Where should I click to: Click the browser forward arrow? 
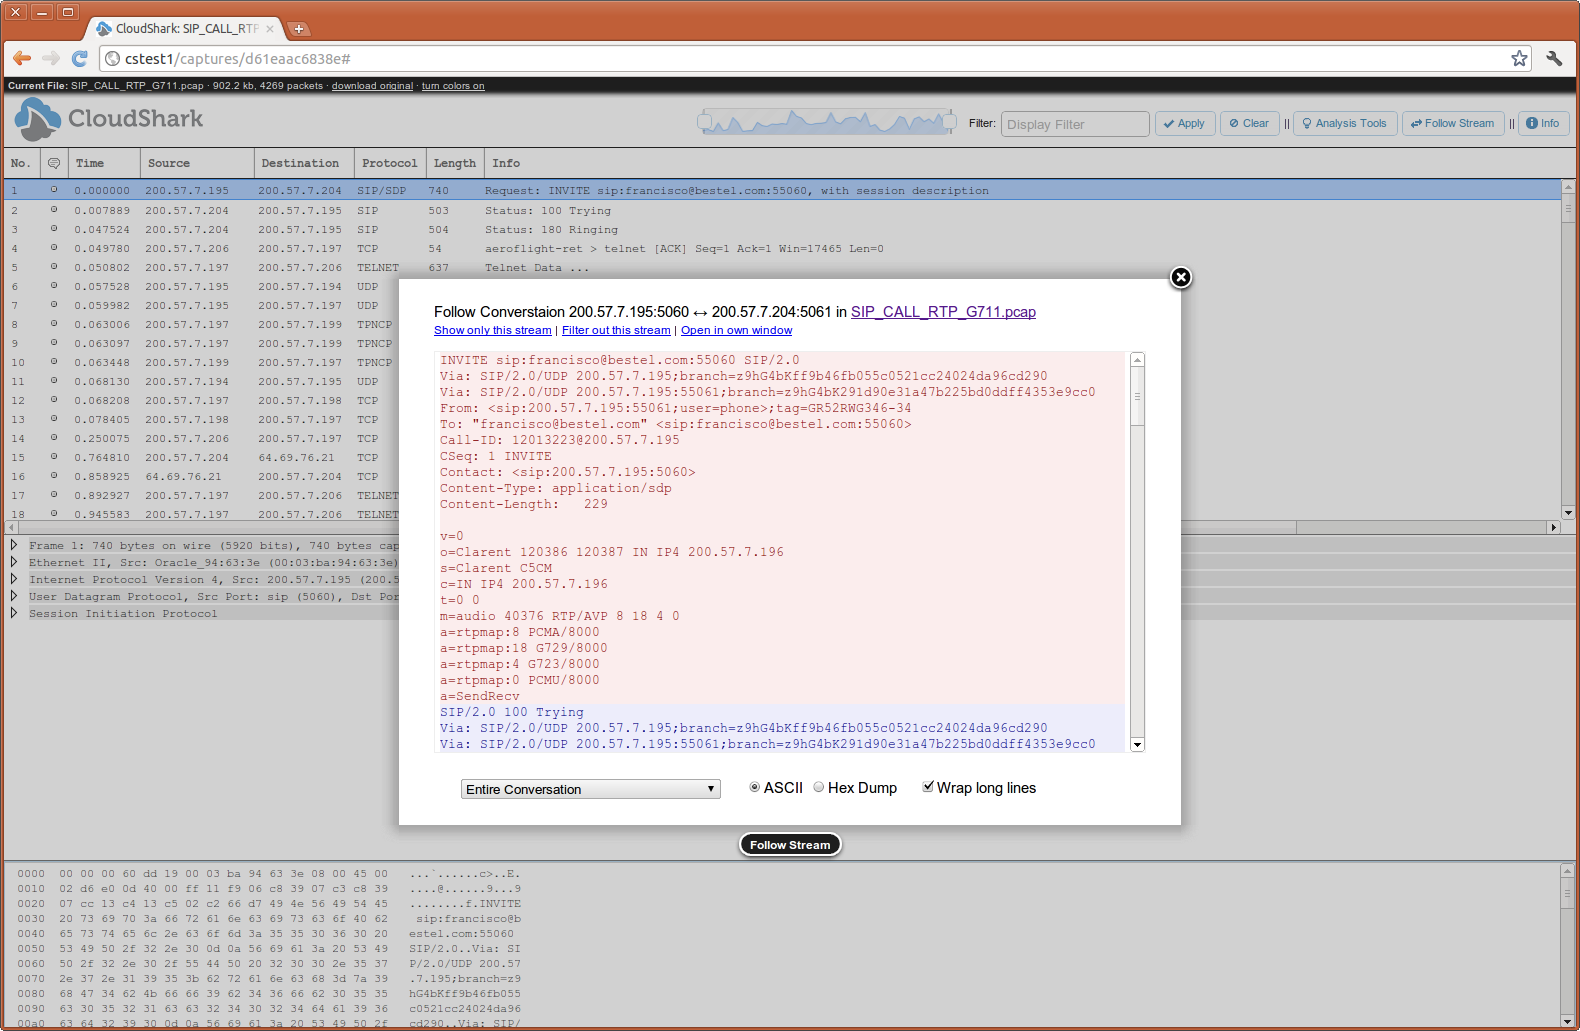pos(51,59)
